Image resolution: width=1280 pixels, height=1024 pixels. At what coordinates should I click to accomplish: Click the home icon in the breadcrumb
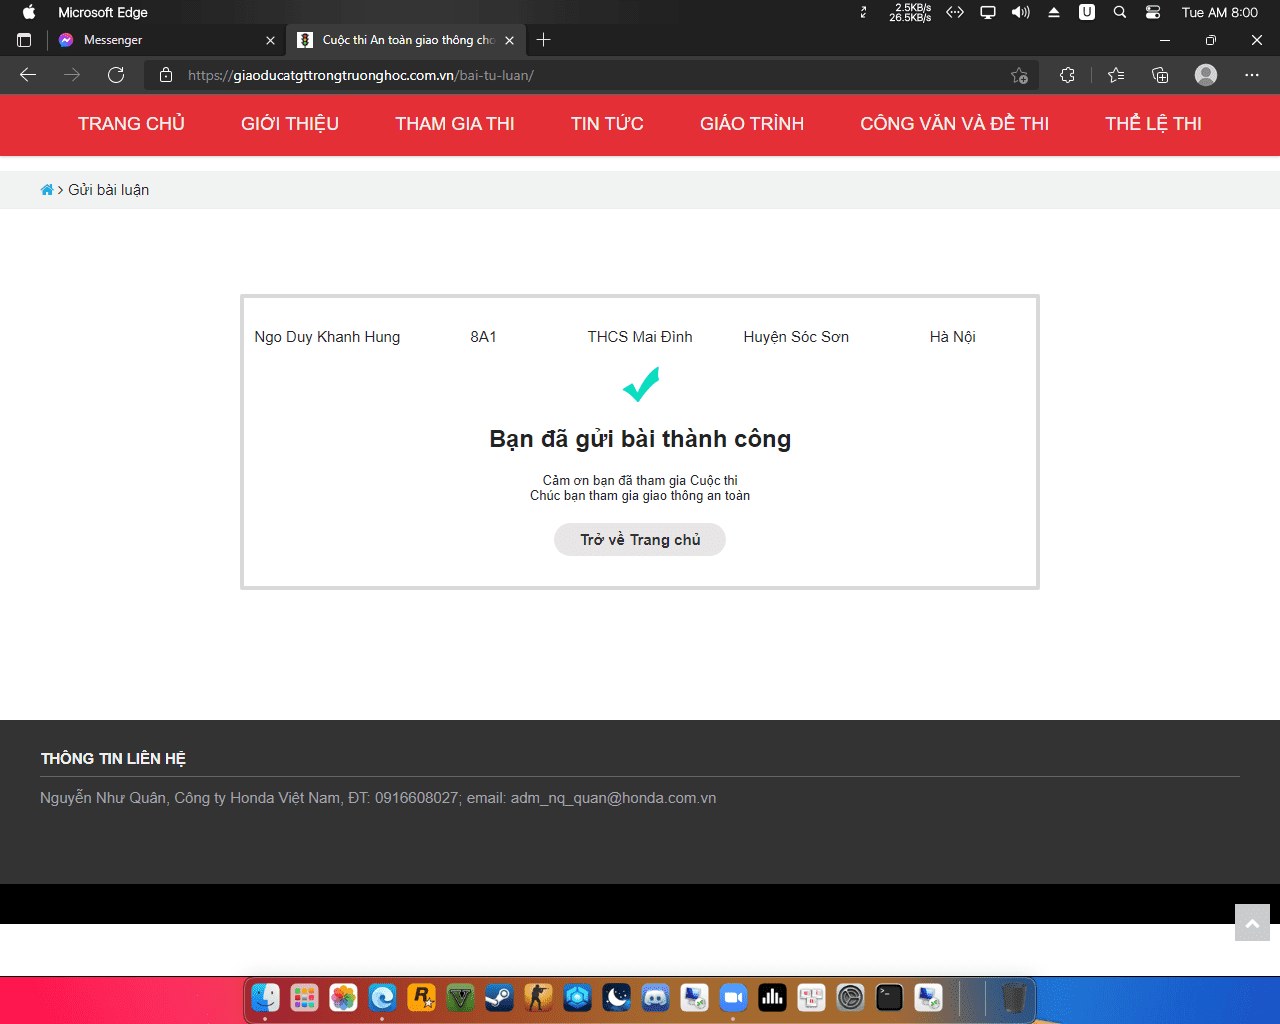[47, 190]
